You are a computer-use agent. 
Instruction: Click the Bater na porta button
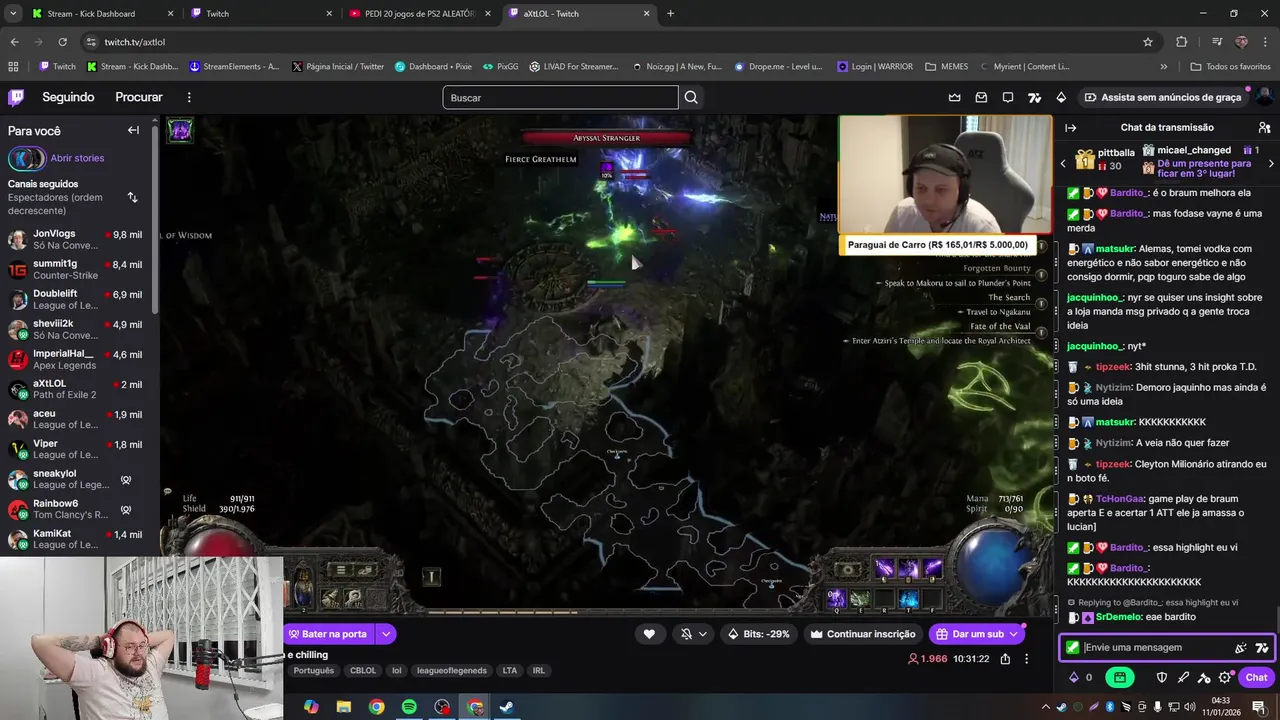pyautogui.click(x=328, y=634)
